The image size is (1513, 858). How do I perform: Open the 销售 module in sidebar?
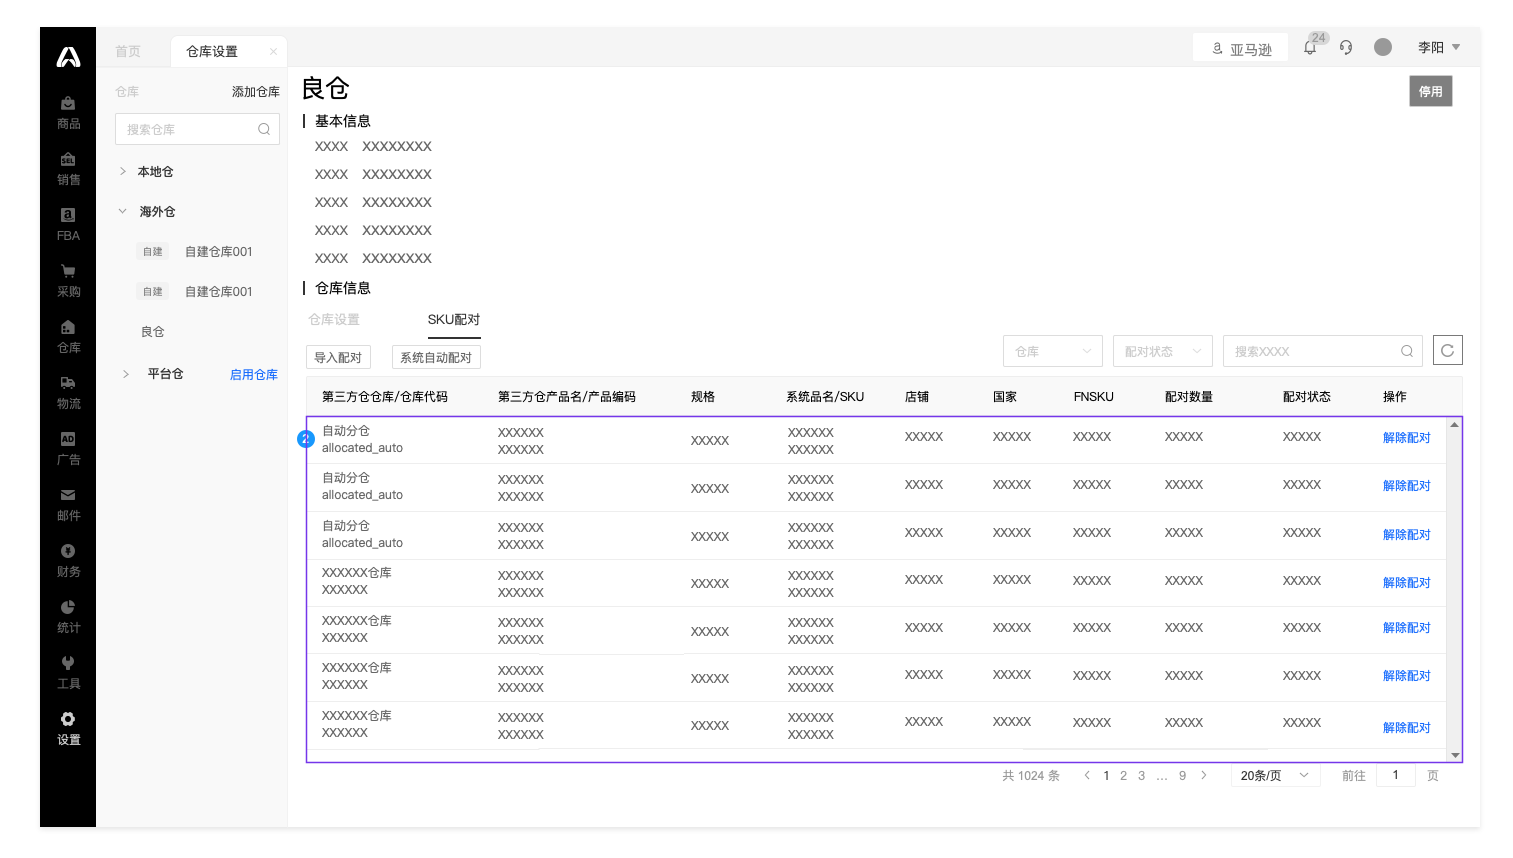pos(68,169)
